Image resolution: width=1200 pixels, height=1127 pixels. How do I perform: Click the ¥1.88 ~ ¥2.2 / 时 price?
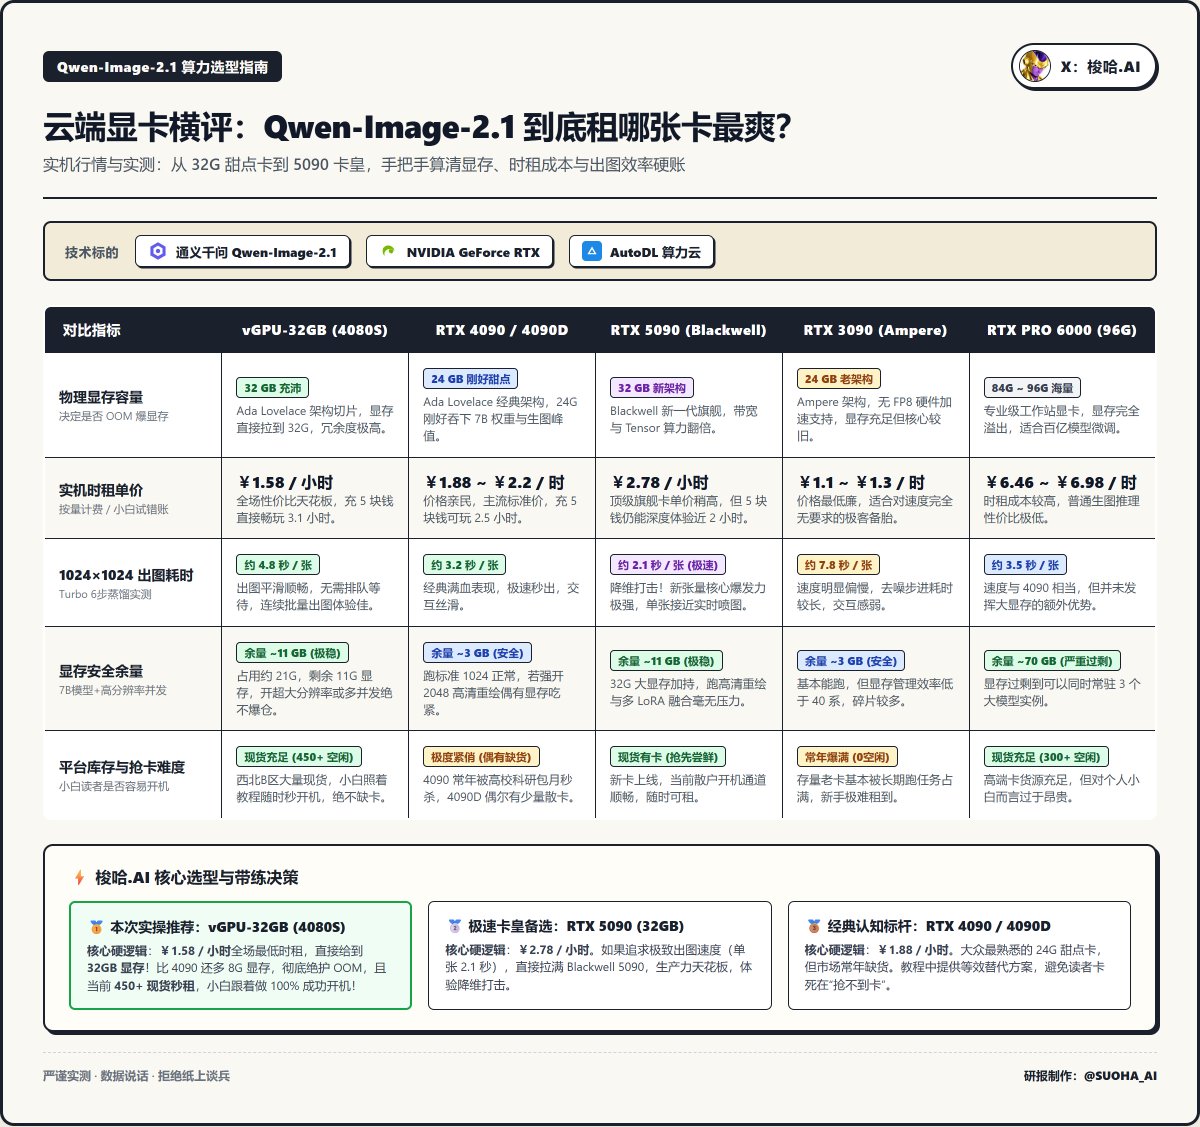click(494, 482)
